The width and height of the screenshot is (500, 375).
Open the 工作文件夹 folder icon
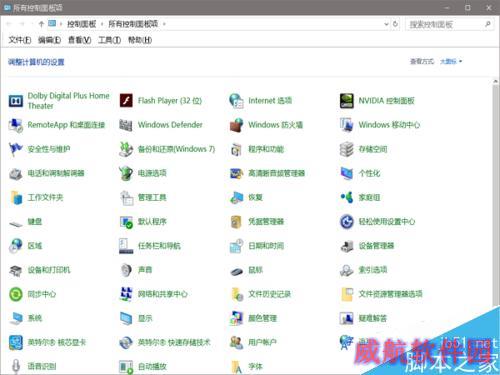[16, 197]
